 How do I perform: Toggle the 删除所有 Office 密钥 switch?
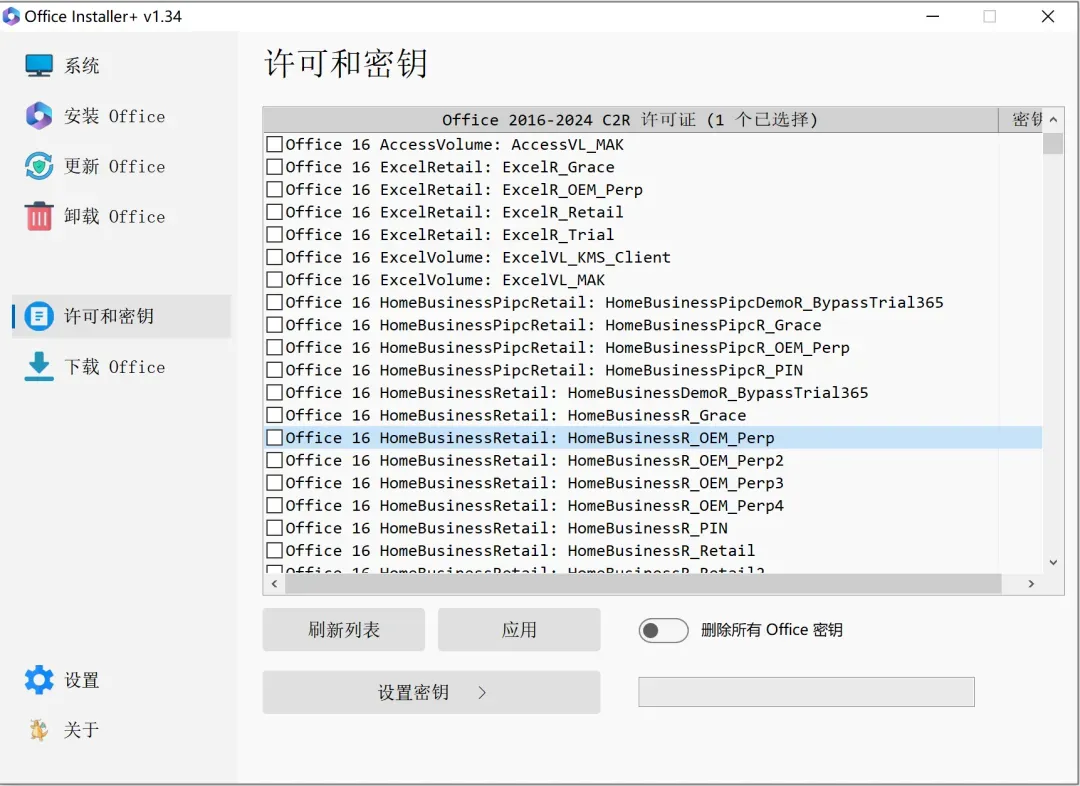tap(663, 630)
